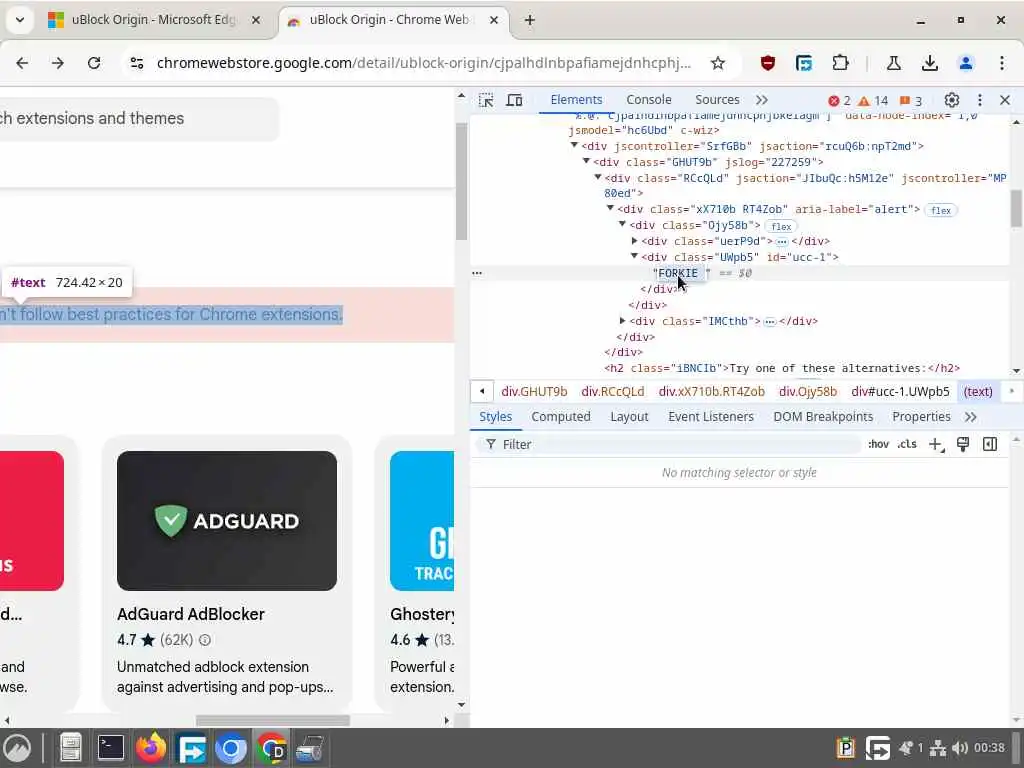Select div.GHUT9b in the breadcrumb trail
1024x768 pixels.
[534, 392]
